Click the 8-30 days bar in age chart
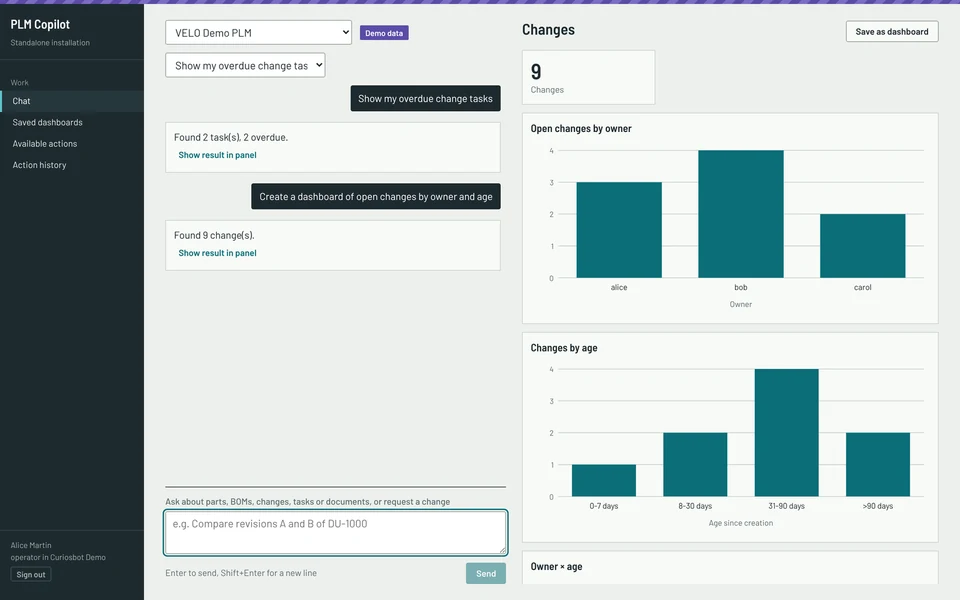 pos(695,465)
